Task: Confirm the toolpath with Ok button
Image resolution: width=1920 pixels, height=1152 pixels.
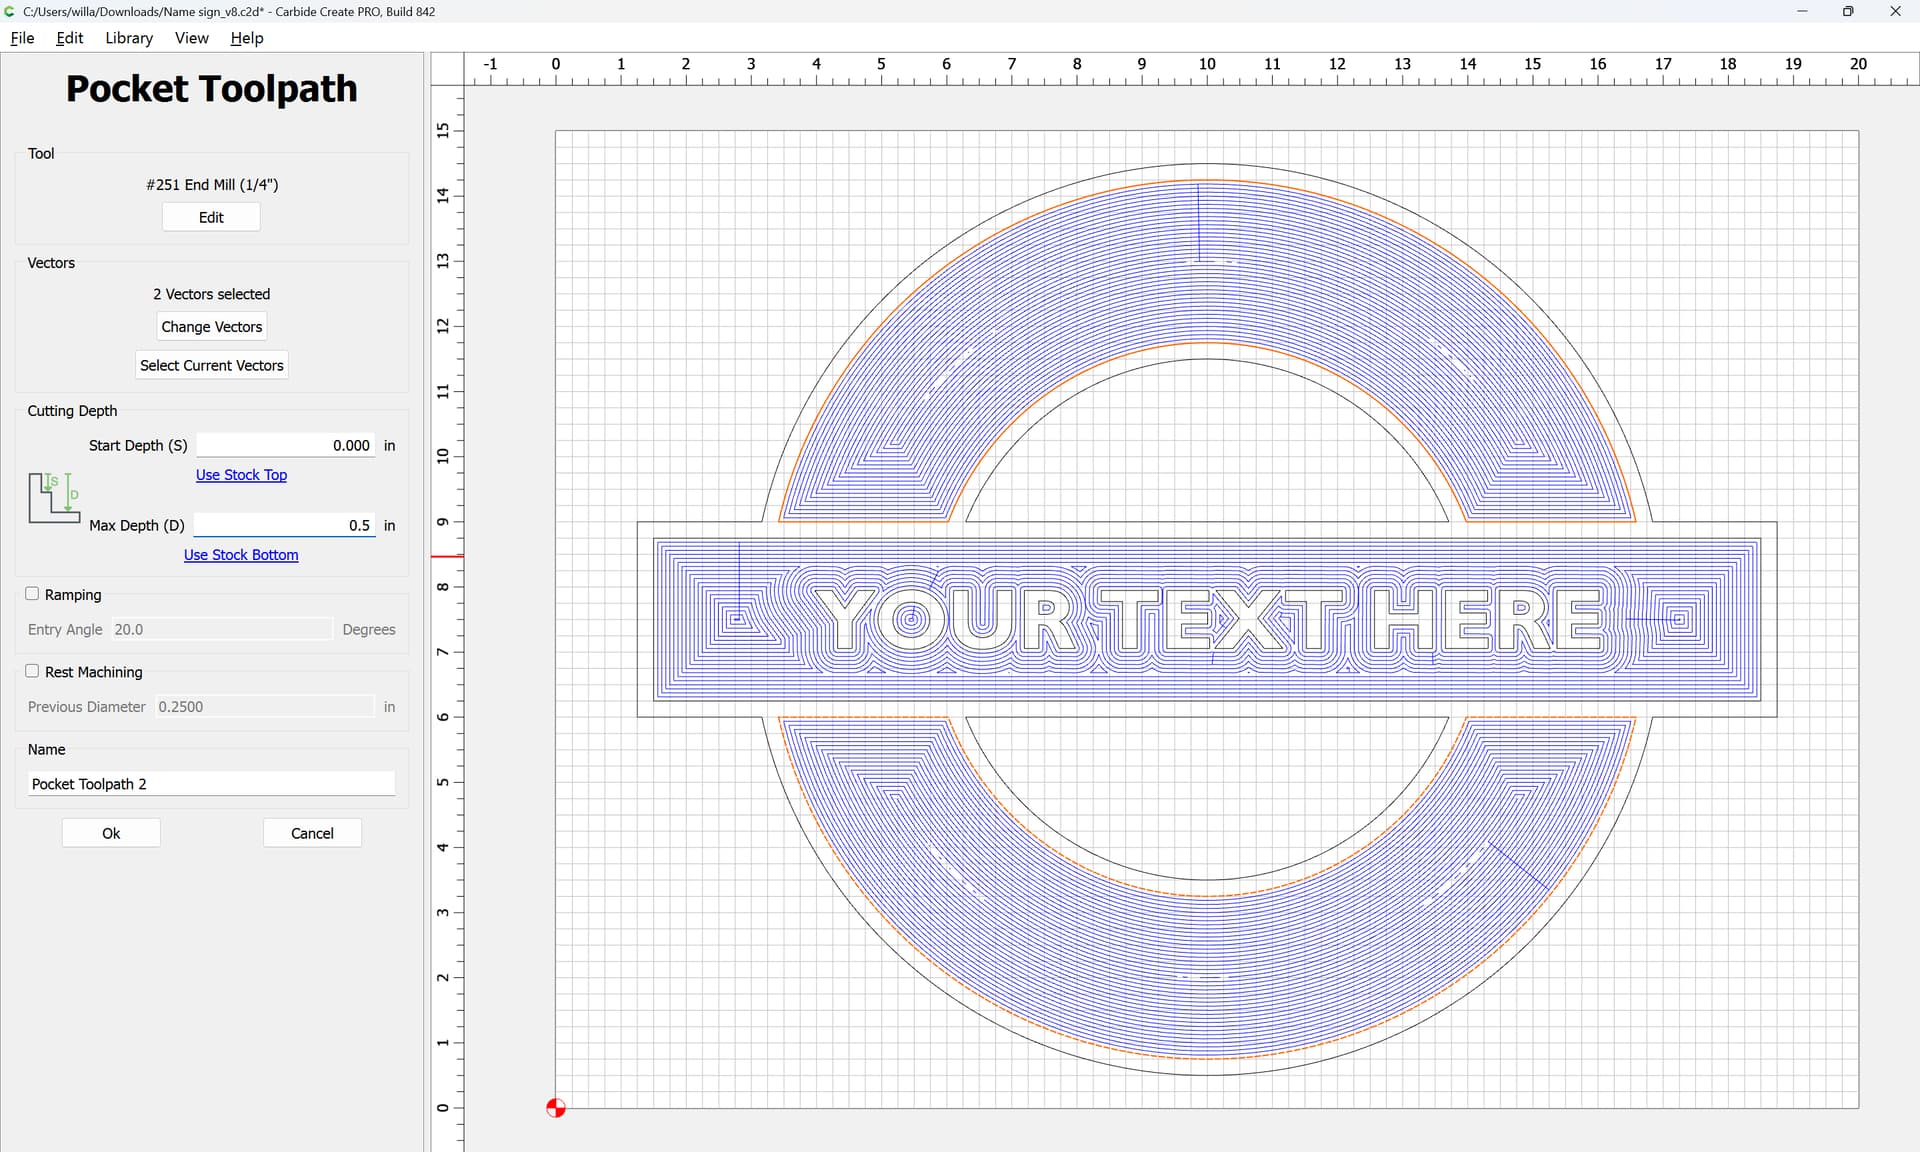Action: coord(111,833)
